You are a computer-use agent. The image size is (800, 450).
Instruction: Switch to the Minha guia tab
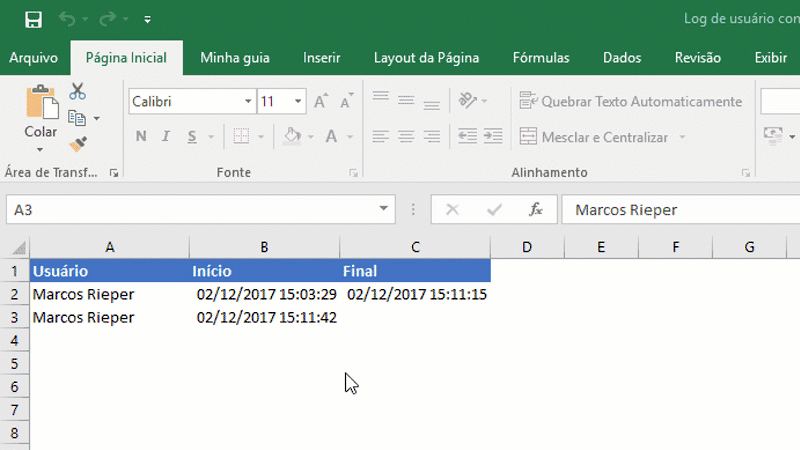pos(235,58)
